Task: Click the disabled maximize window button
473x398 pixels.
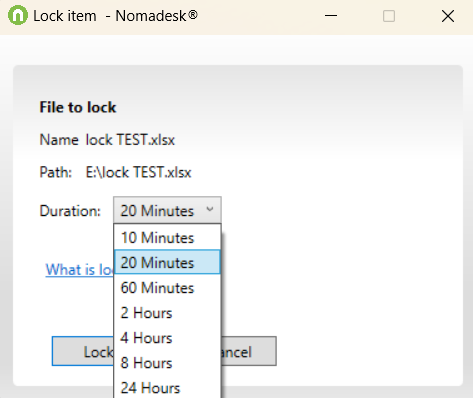Action: [x=389, y=16]
